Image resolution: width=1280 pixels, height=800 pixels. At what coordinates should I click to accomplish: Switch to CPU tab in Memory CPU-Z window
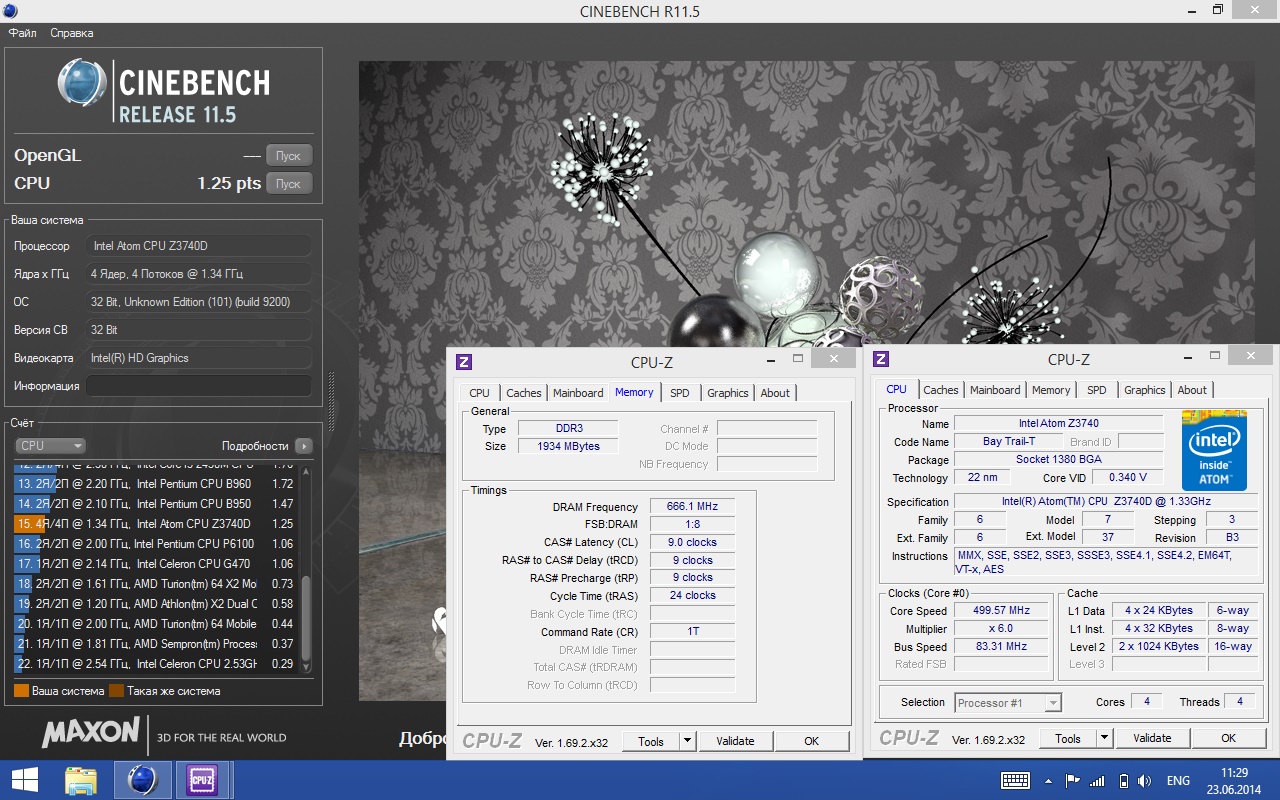480,393
